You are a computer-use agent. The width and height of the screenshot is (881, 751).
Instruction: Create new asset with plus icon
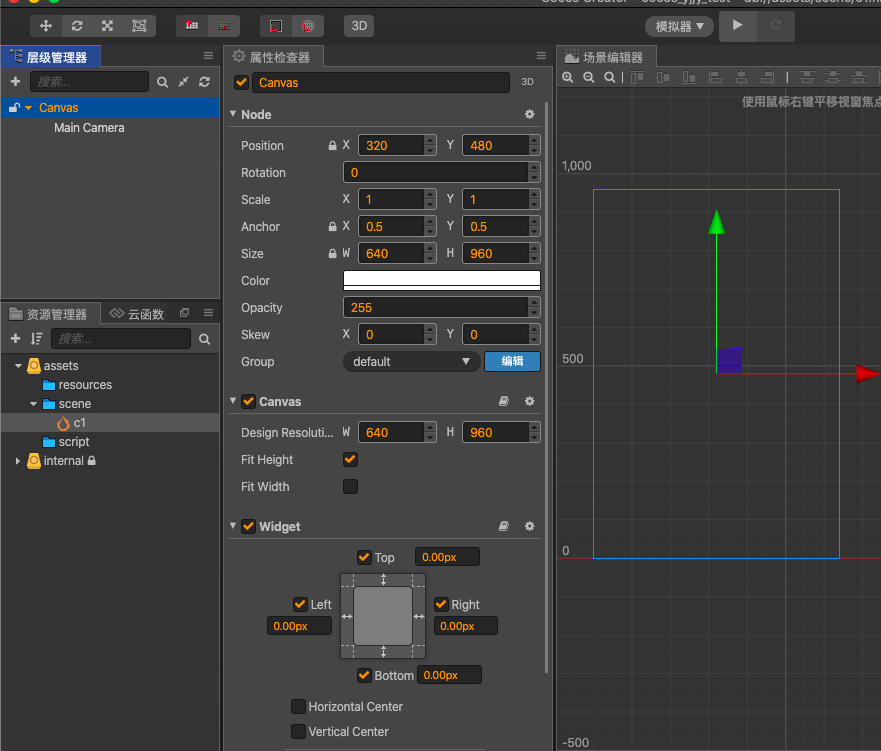[16, 338]
